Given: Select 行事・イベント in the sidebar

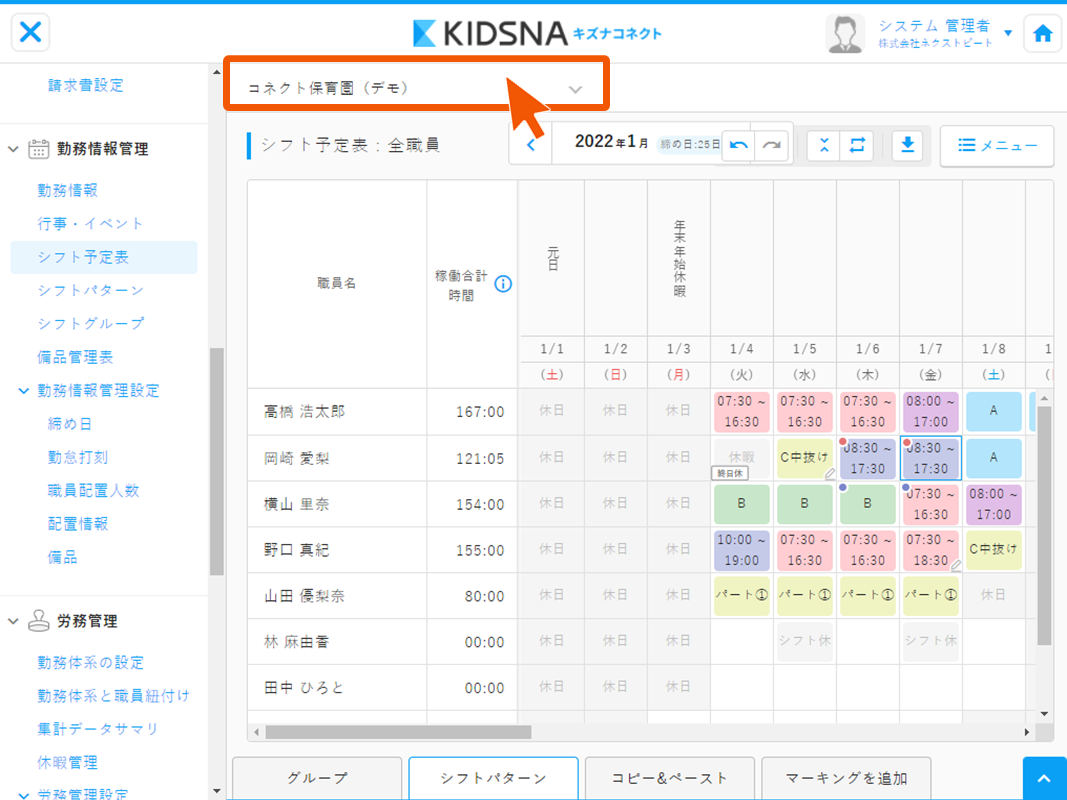Looking at the screenshot, I should (x=90, y=223).
